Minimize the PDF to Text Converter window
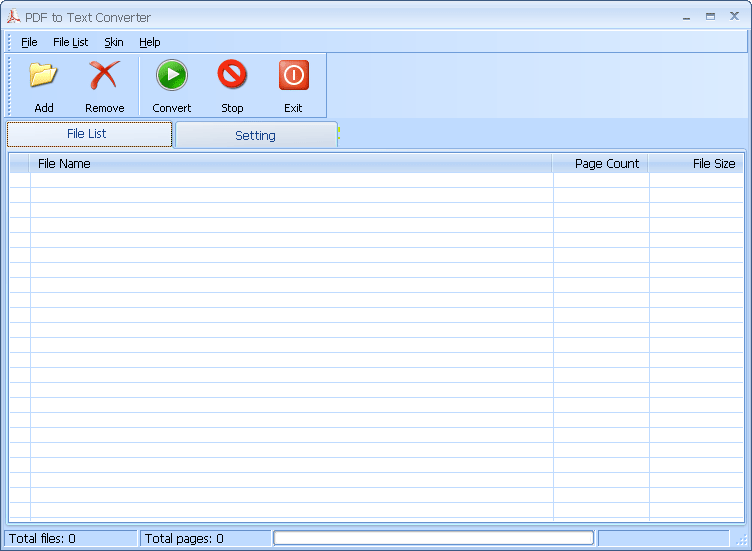The height and width of the screenshot is (551, 752). click(687, 17)
